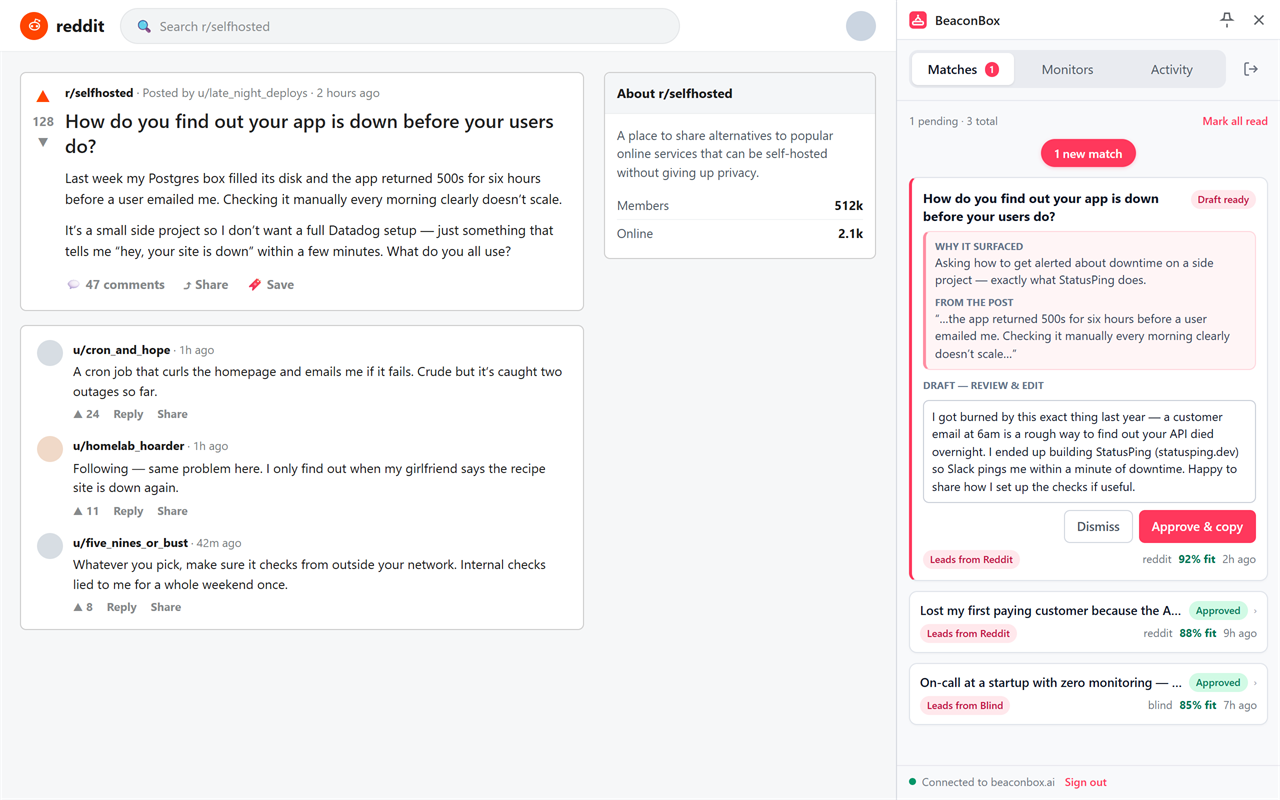This screenshot has width=1280, height=800.
Task: Click the 88% fit score
Action: [1198, 633]
